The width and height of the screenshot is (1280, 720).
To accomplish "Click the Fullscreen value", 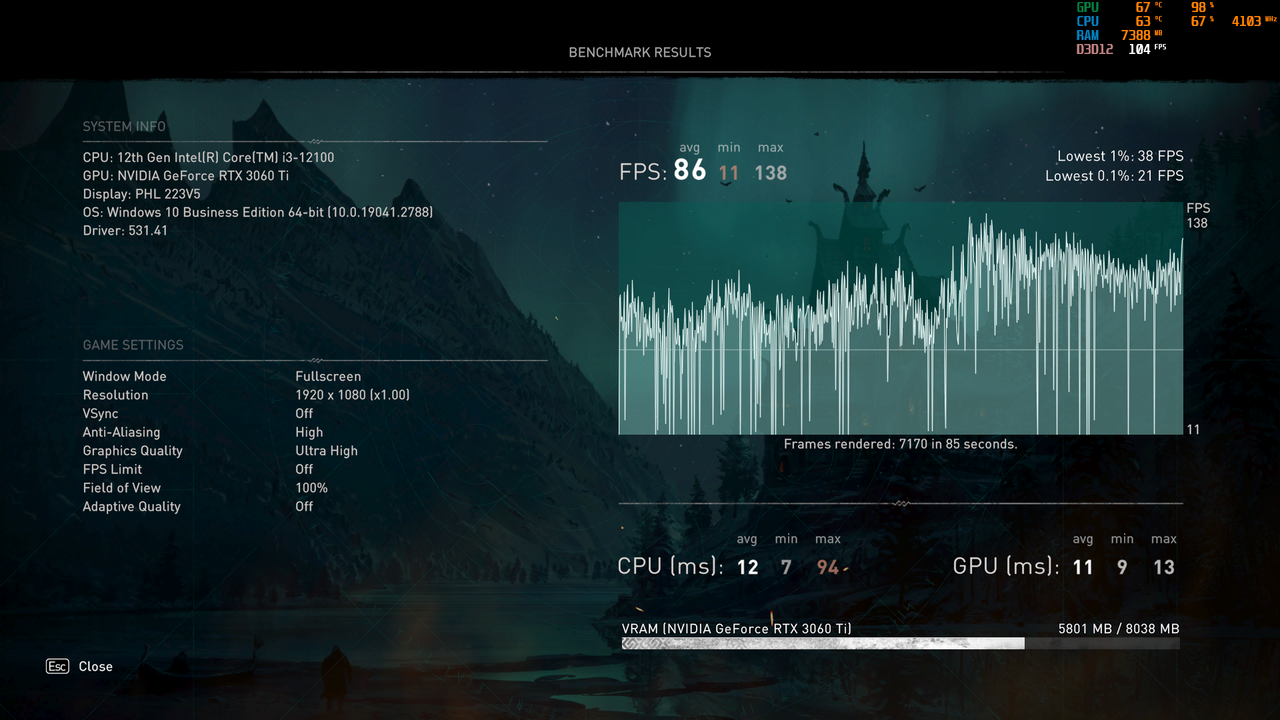I will 328,377.
